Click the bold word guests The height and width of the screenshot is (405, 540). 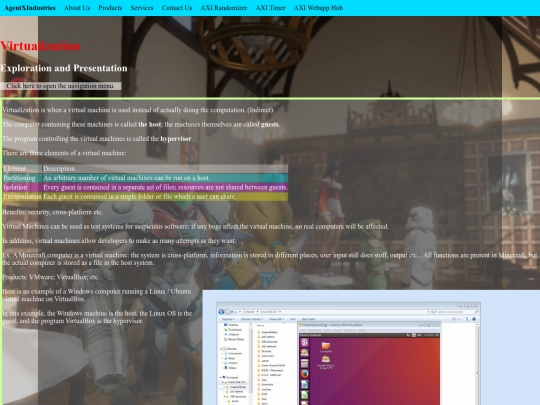(270, 124)
